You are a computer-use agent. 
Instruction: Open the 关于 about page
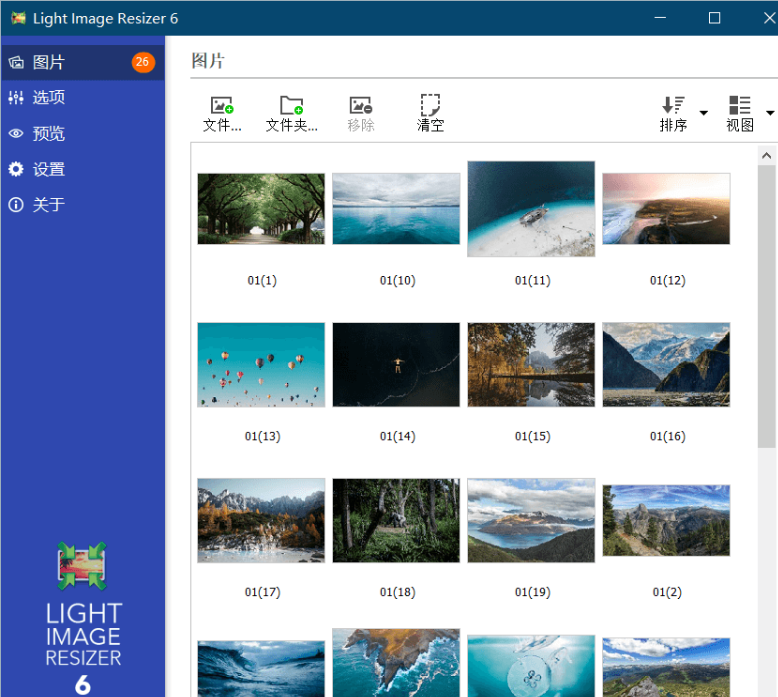coord(82,204)
